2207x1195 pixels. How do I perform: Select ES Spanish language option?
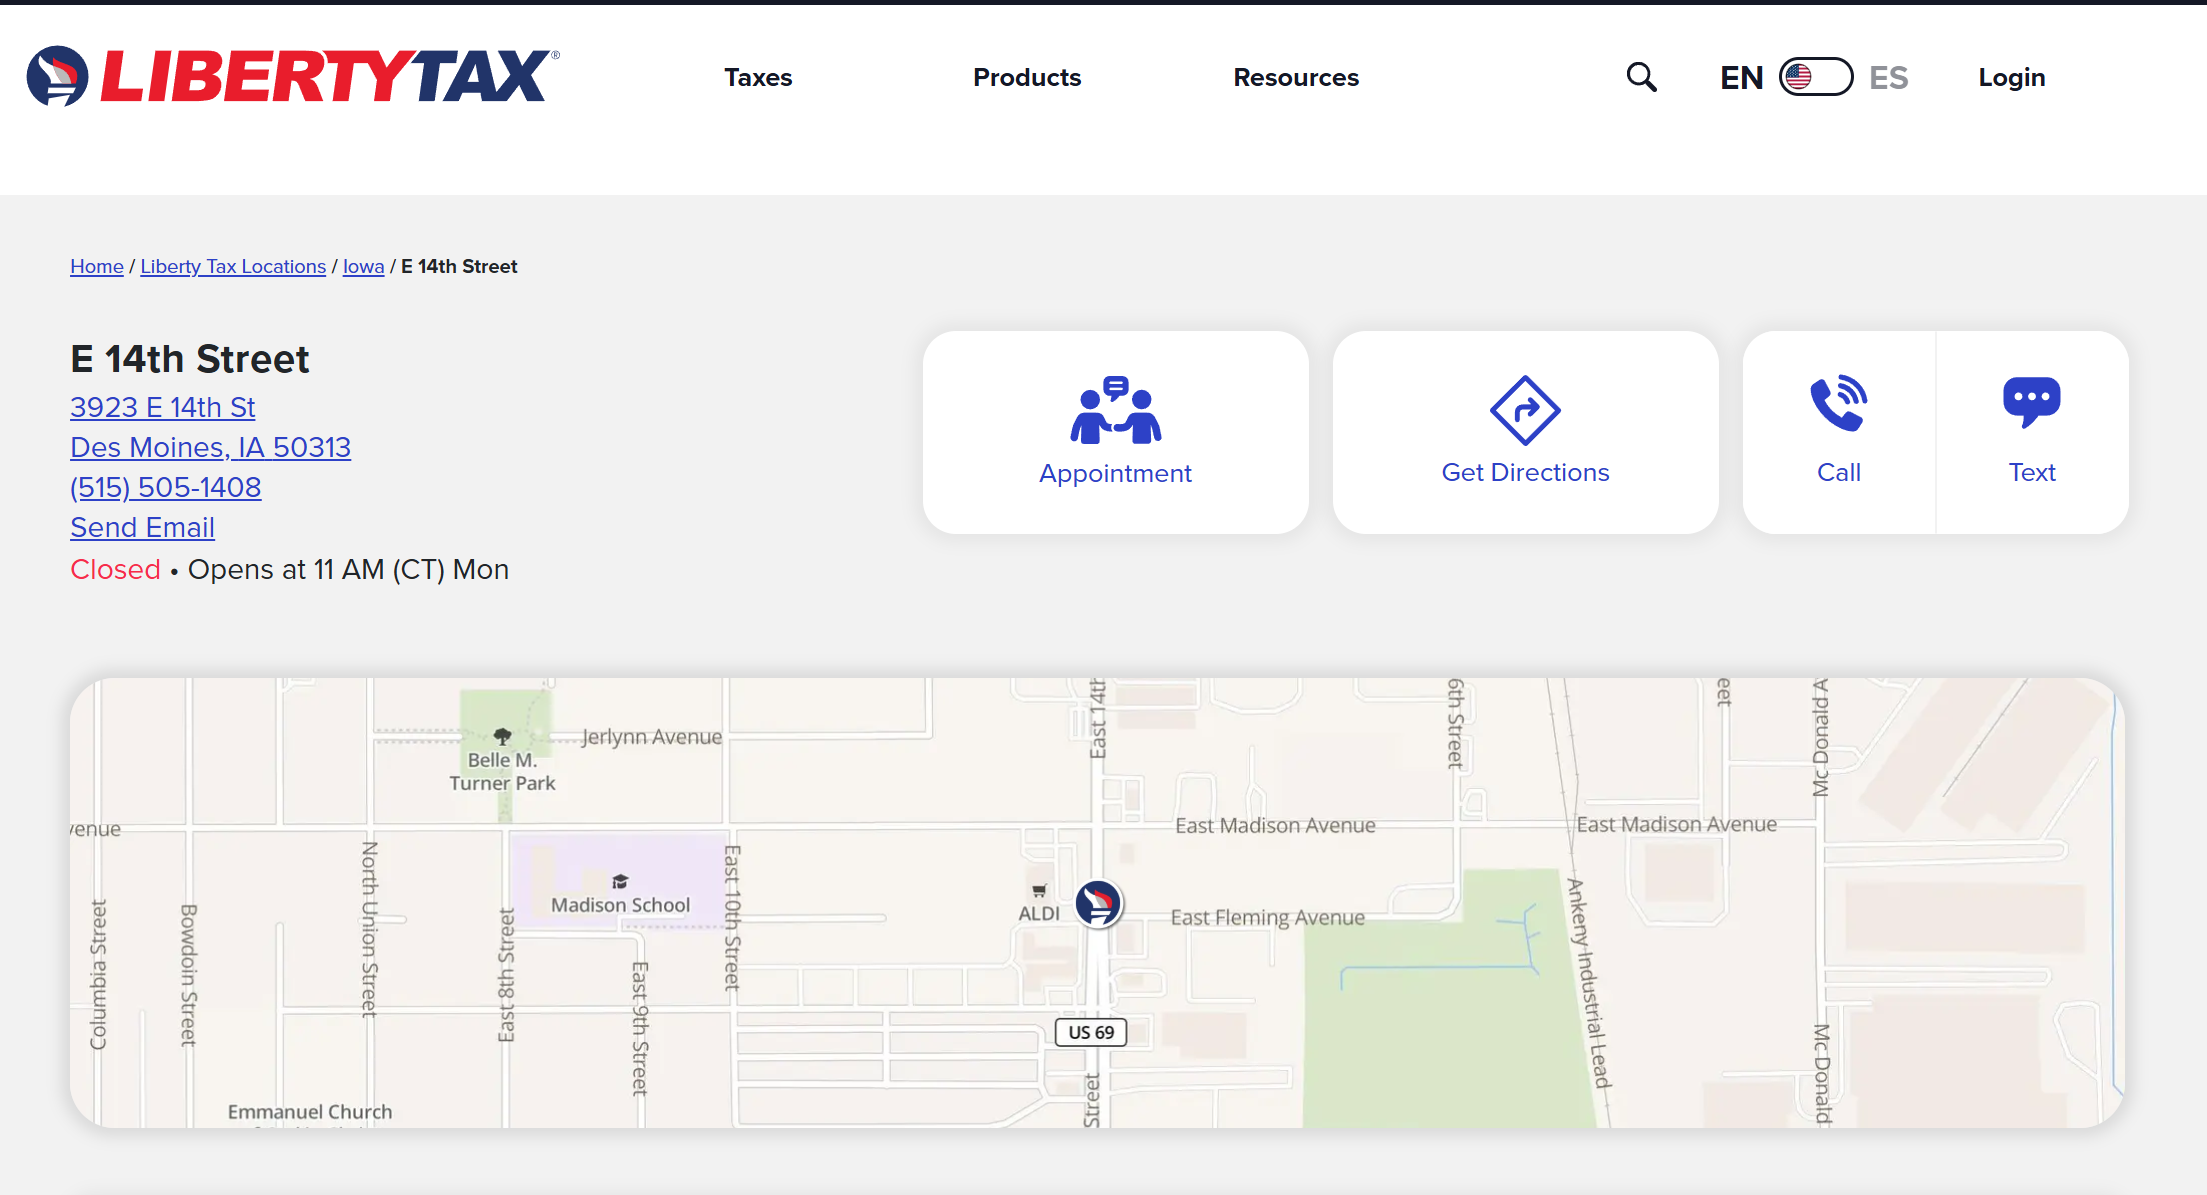[x=1888, y=77]
